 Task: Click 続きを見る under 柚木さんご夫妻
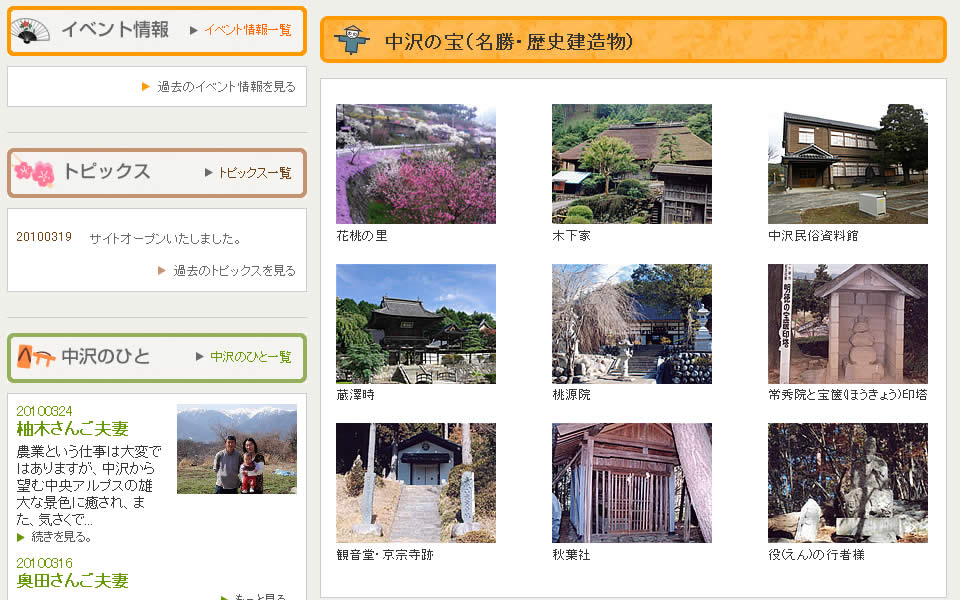point(61,537)
